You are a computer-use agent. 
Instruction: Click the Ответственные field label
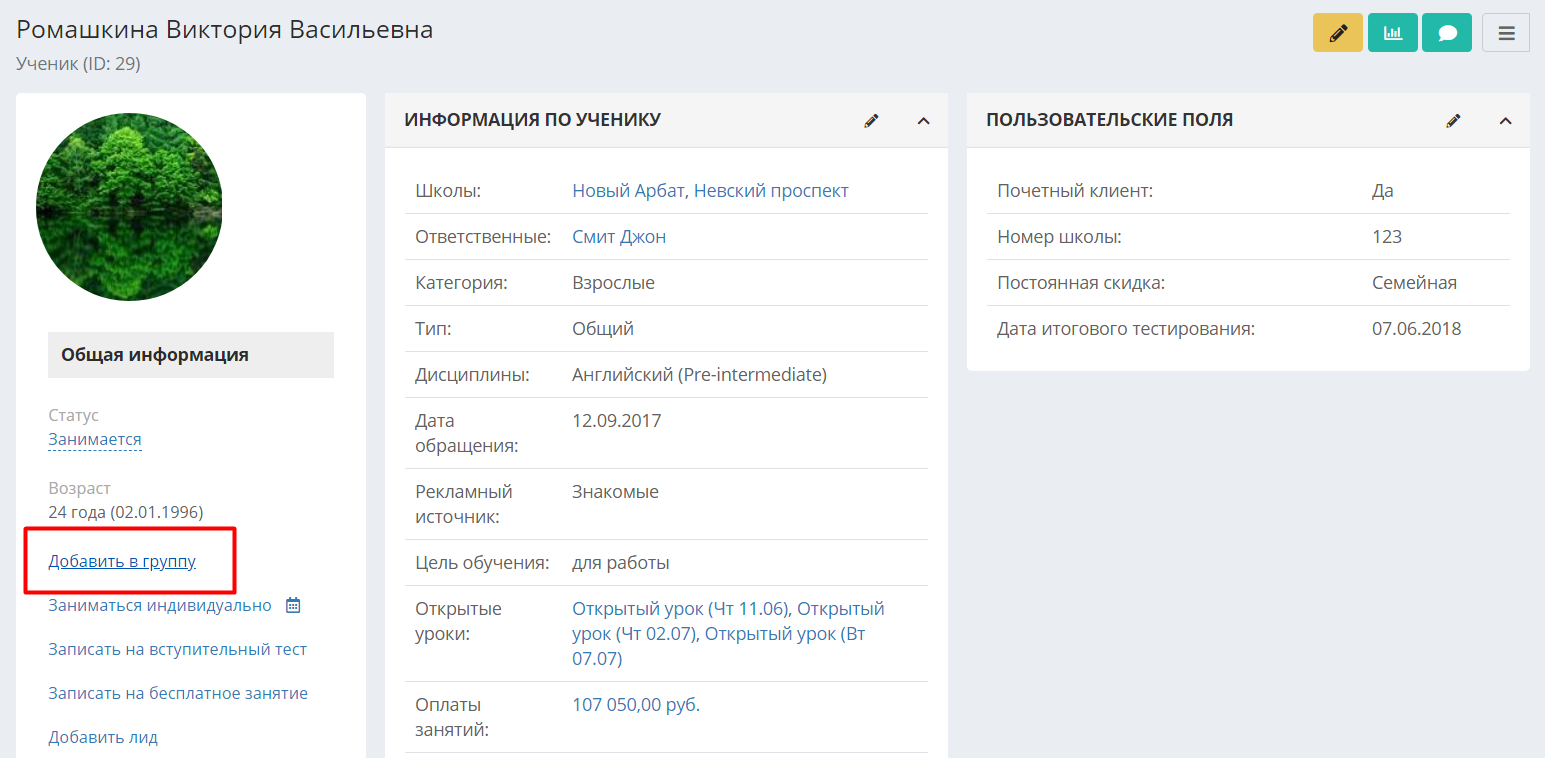coord(483,236)
